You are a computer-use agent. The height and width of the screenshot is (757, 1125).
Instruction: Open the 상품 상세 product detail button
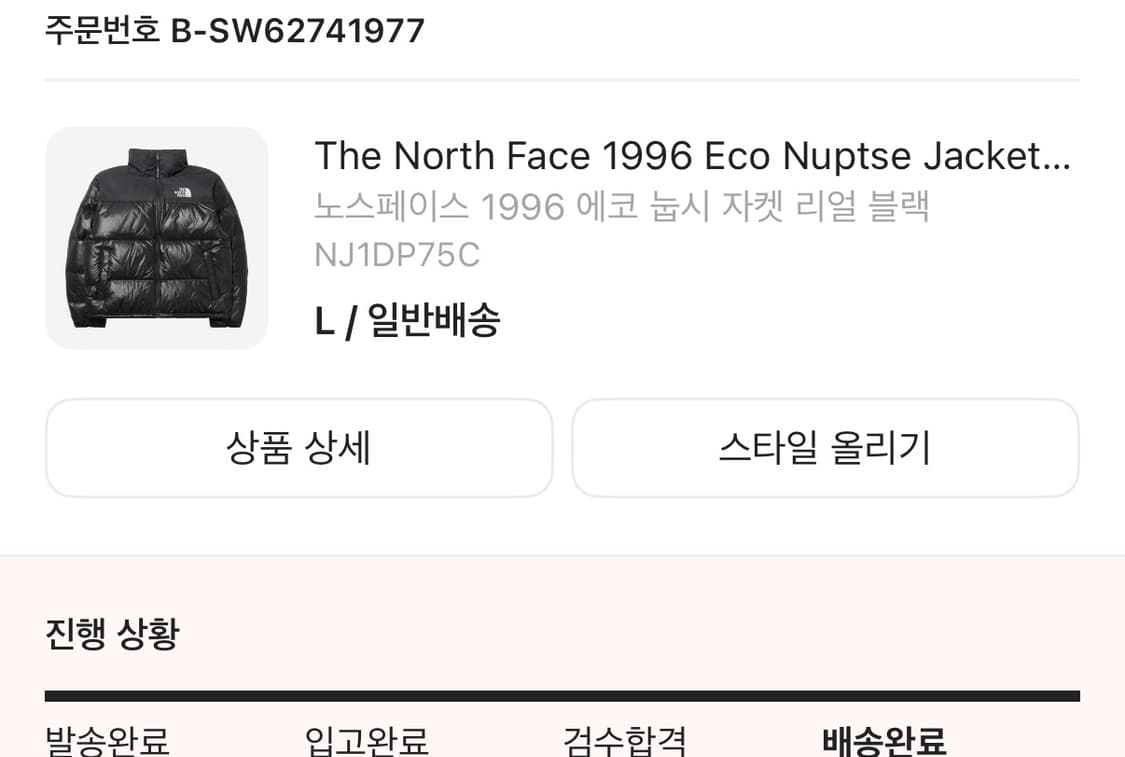click(297, 448)
